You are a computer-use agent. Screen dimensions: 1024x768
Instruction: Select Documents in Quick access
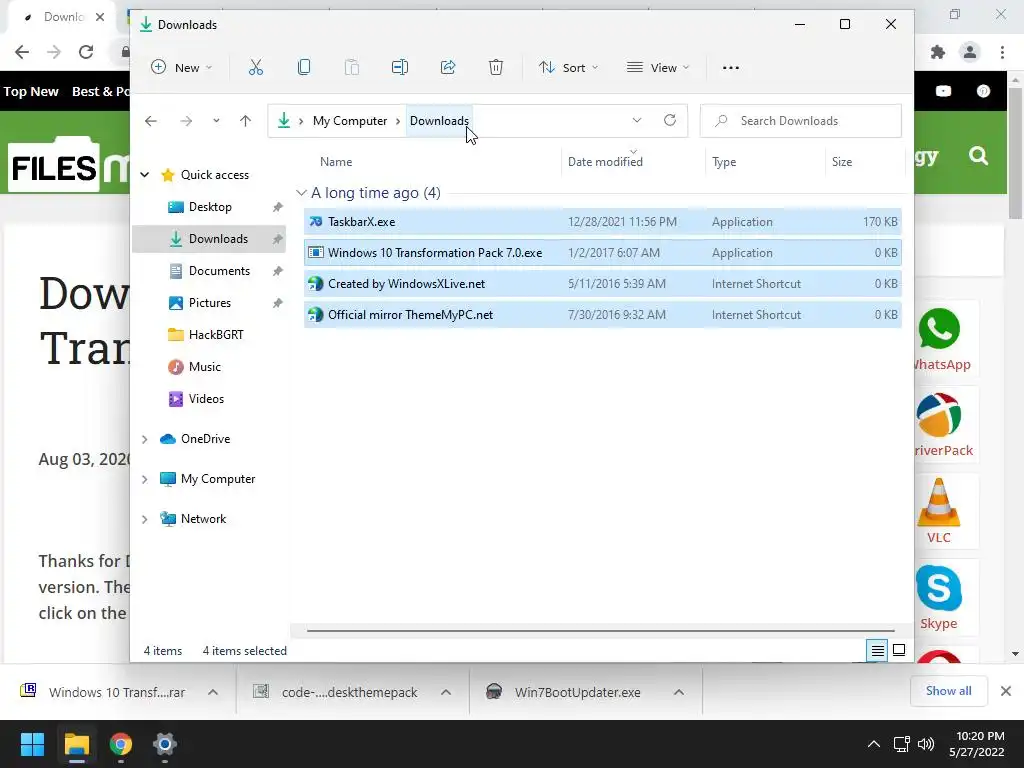210,271
